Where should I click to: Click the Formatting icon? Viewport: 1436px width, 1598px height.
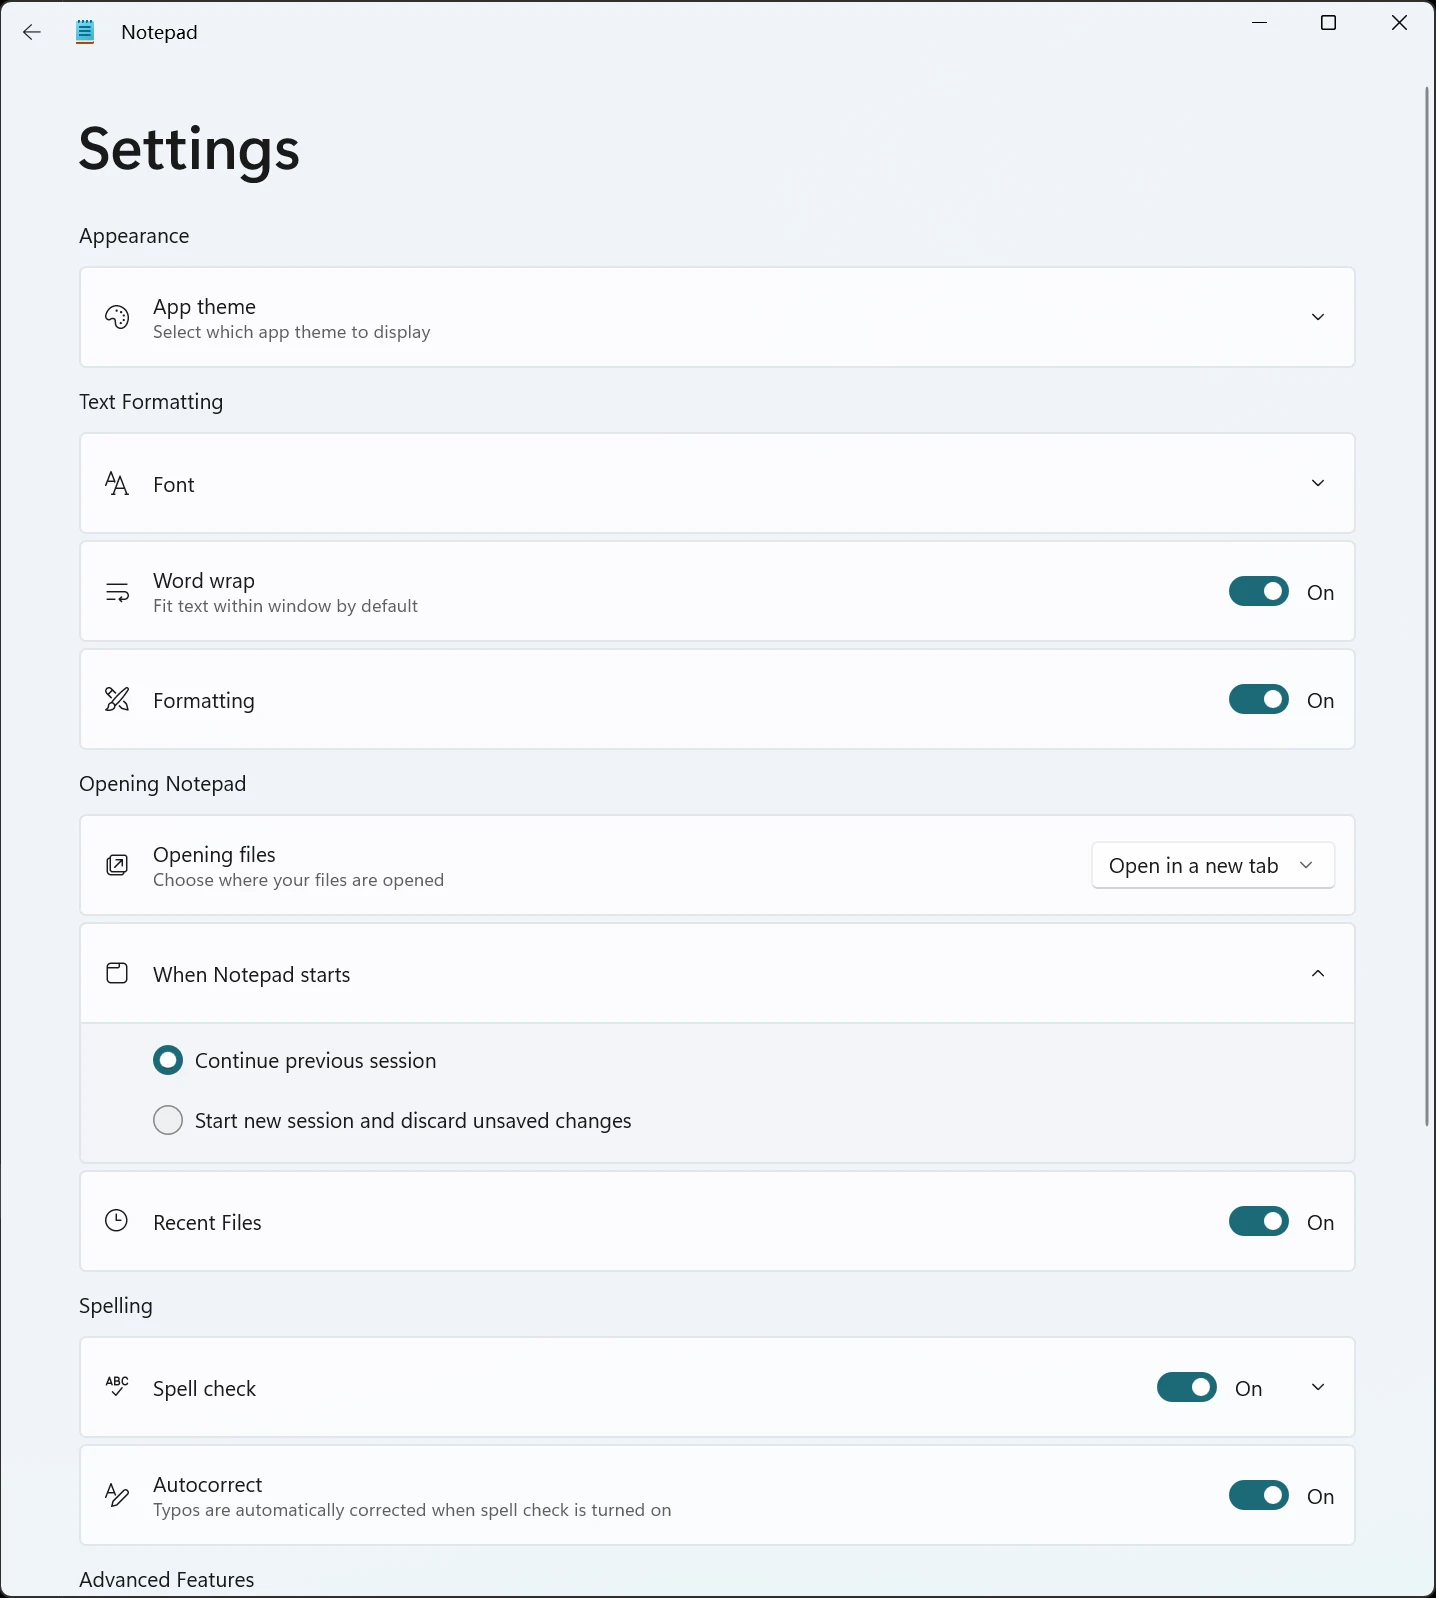click(x=117, y=700)
